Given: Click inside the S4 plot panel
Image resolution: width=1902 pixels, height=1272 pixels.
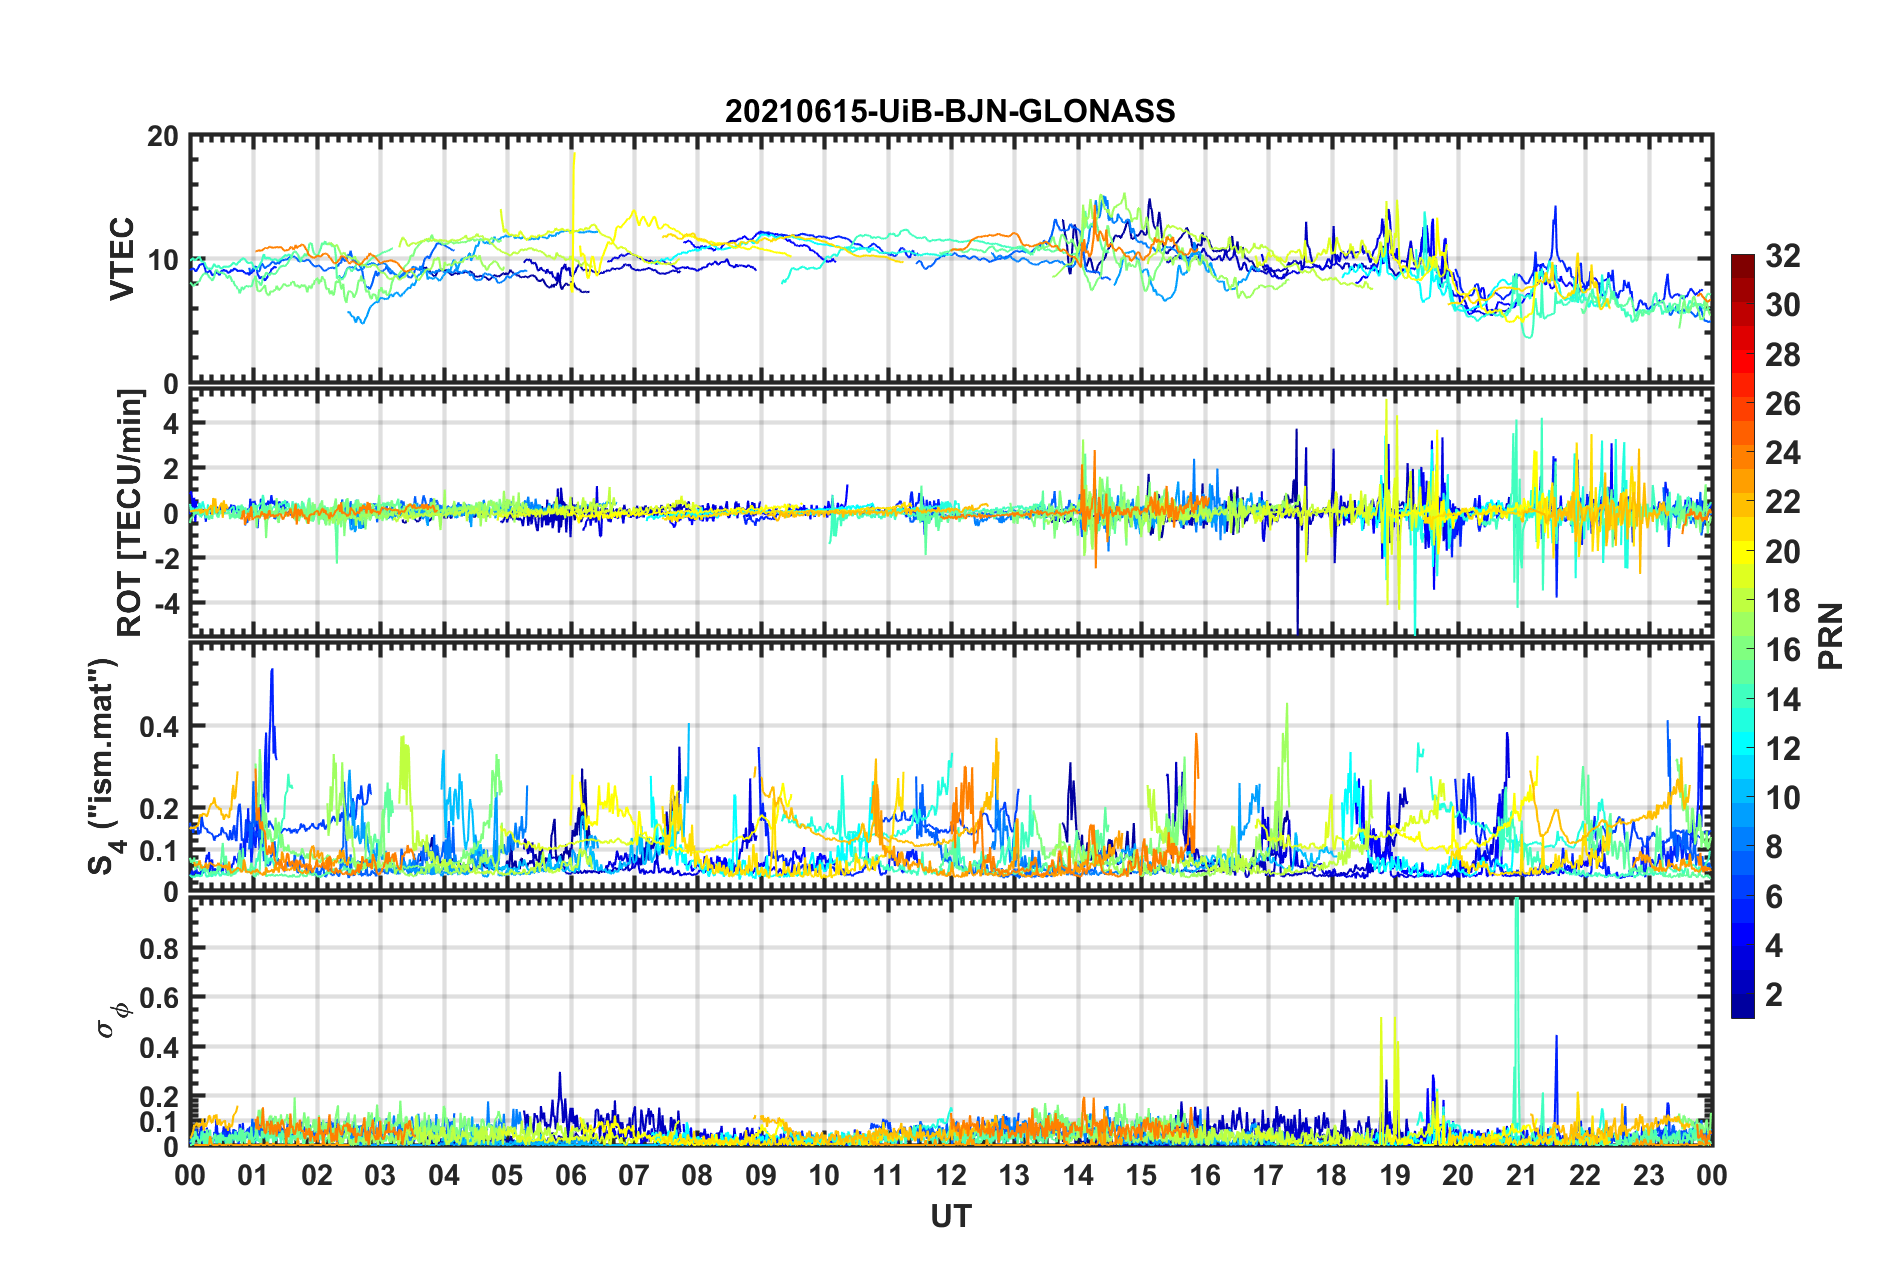Looking at the screenshot, I should click(951, 767).
